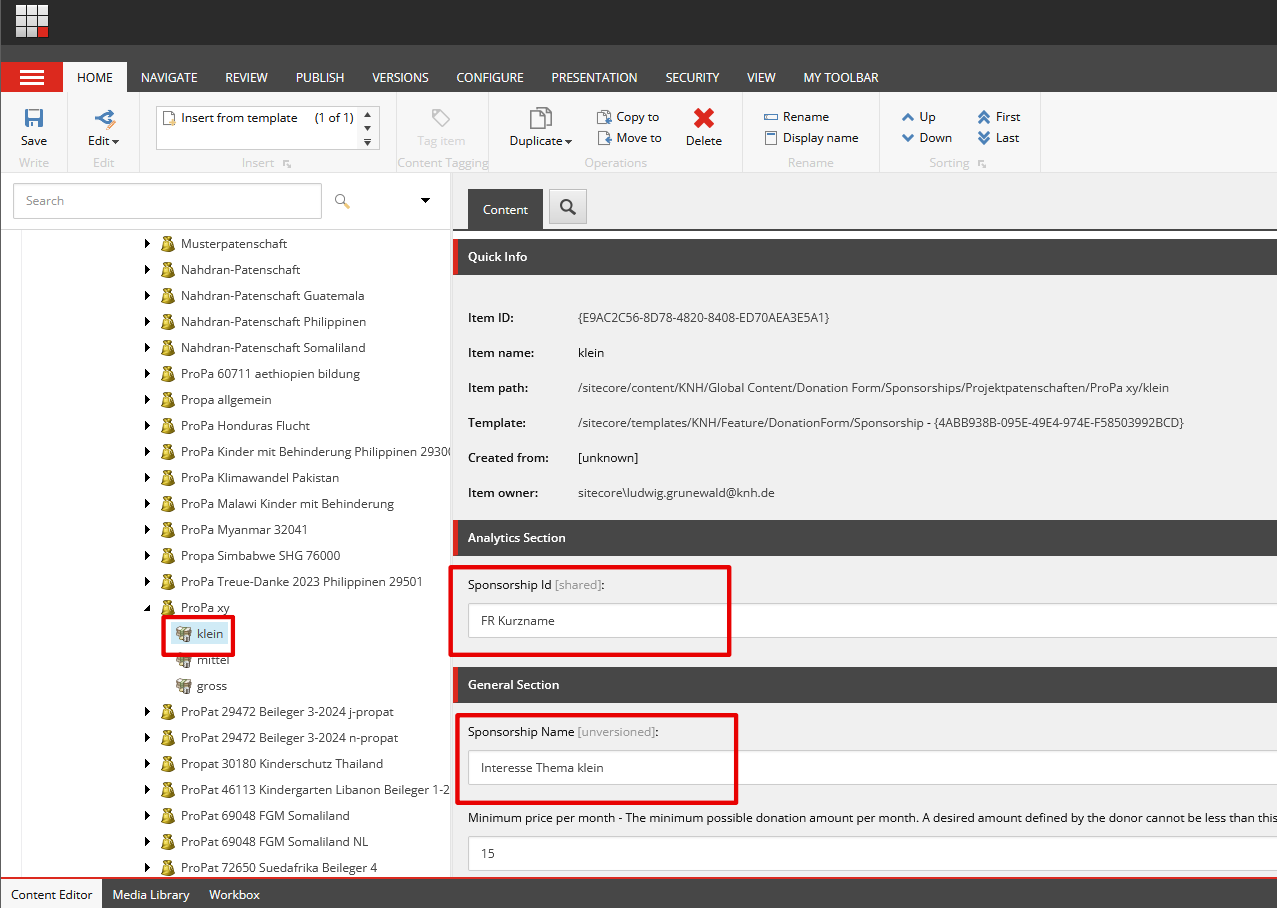Expand Nahdran-Patenschaft Guatemala node
1277x908 pixels.
[x=147, y=296]
